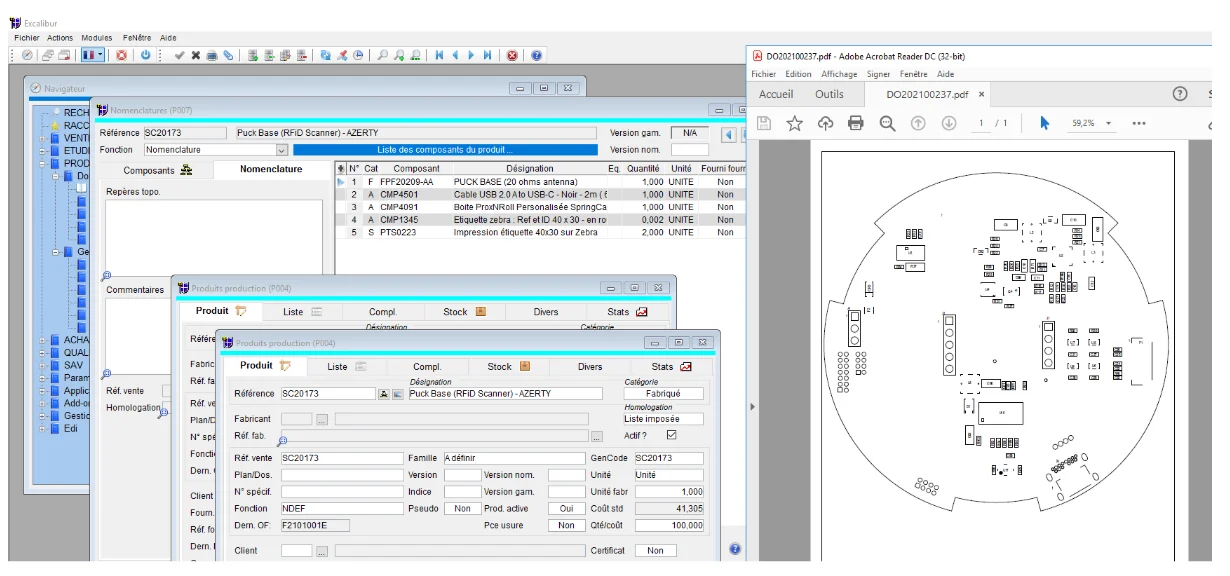Switch to the Stock tab in front Produits window
The width and height of the screenshot is (1230, 576).
coord(507,366)
